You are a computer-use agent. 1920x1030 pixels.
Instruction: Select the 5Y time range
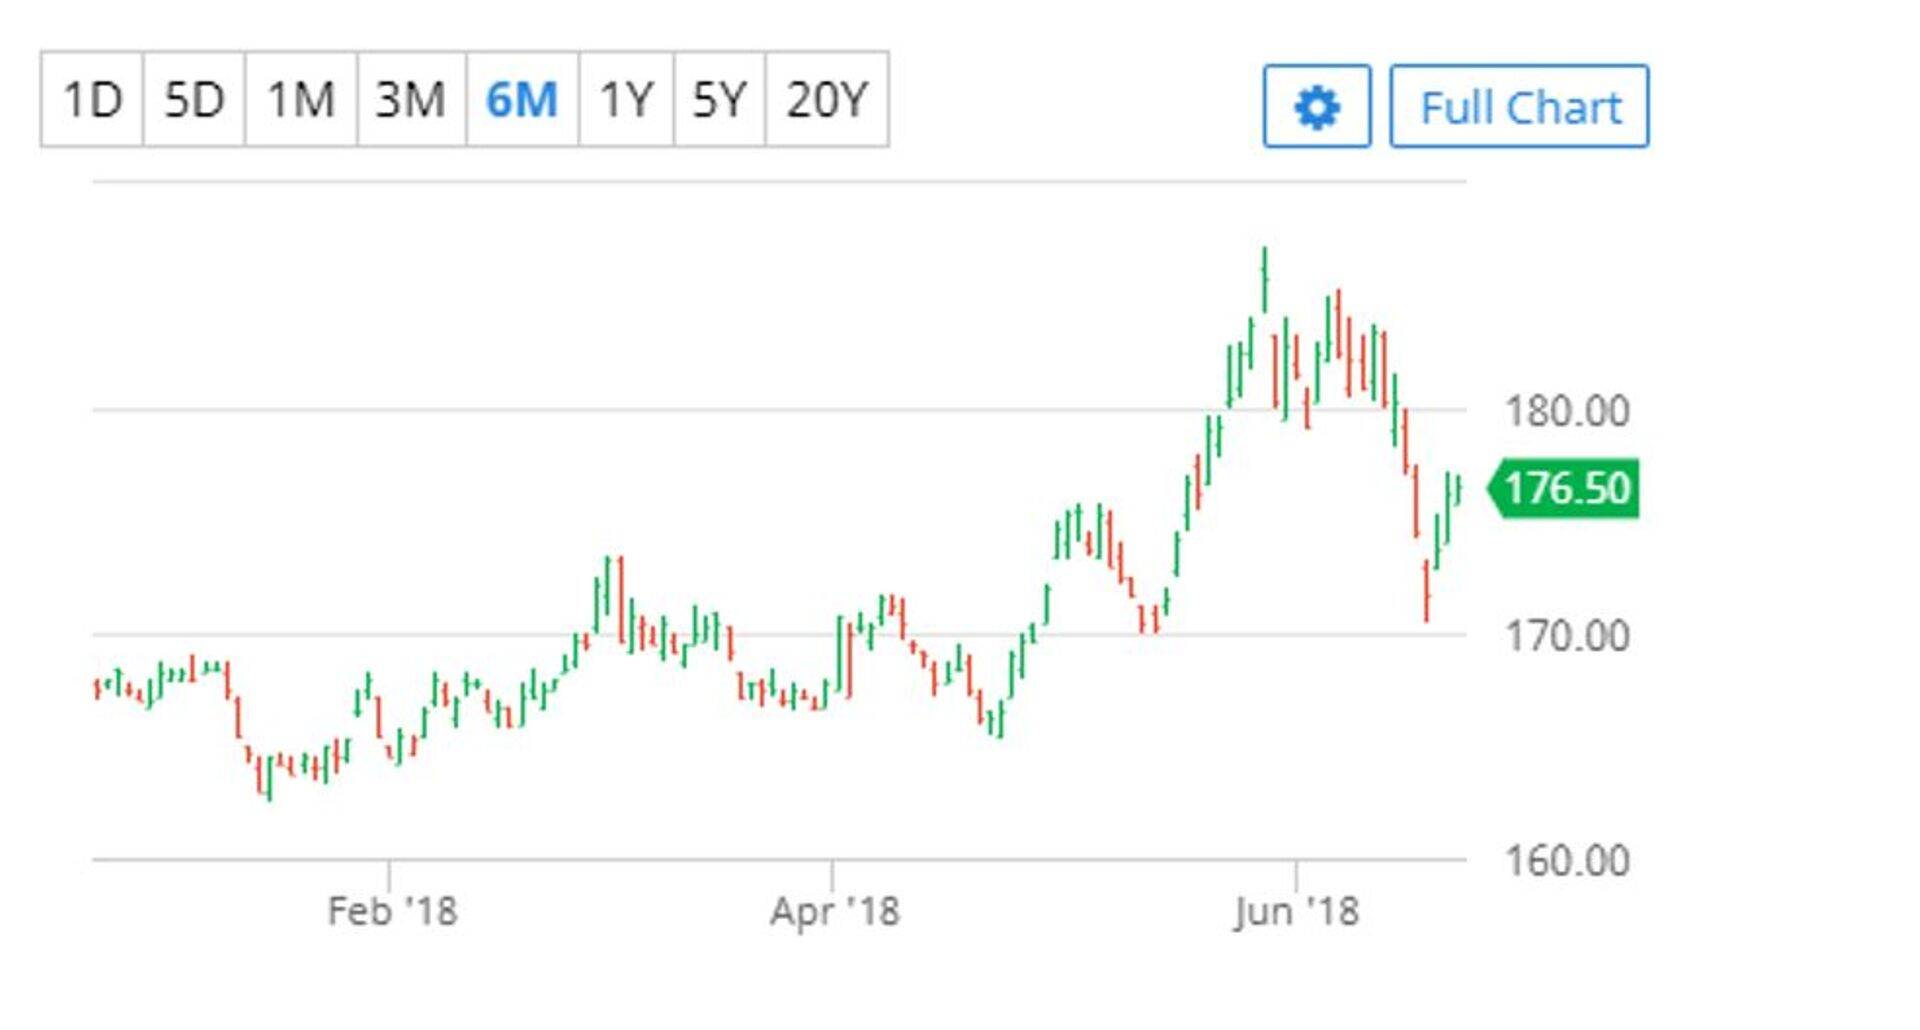[x=719, y=100]
